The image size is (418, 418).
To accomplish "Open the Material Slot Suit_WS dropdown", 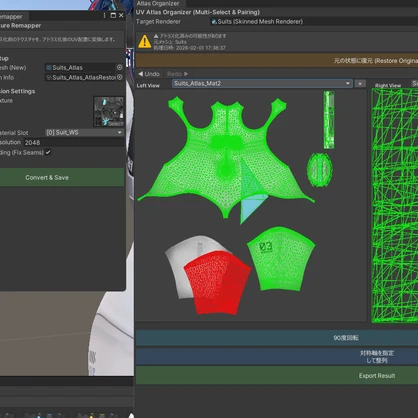I will 84,133.
